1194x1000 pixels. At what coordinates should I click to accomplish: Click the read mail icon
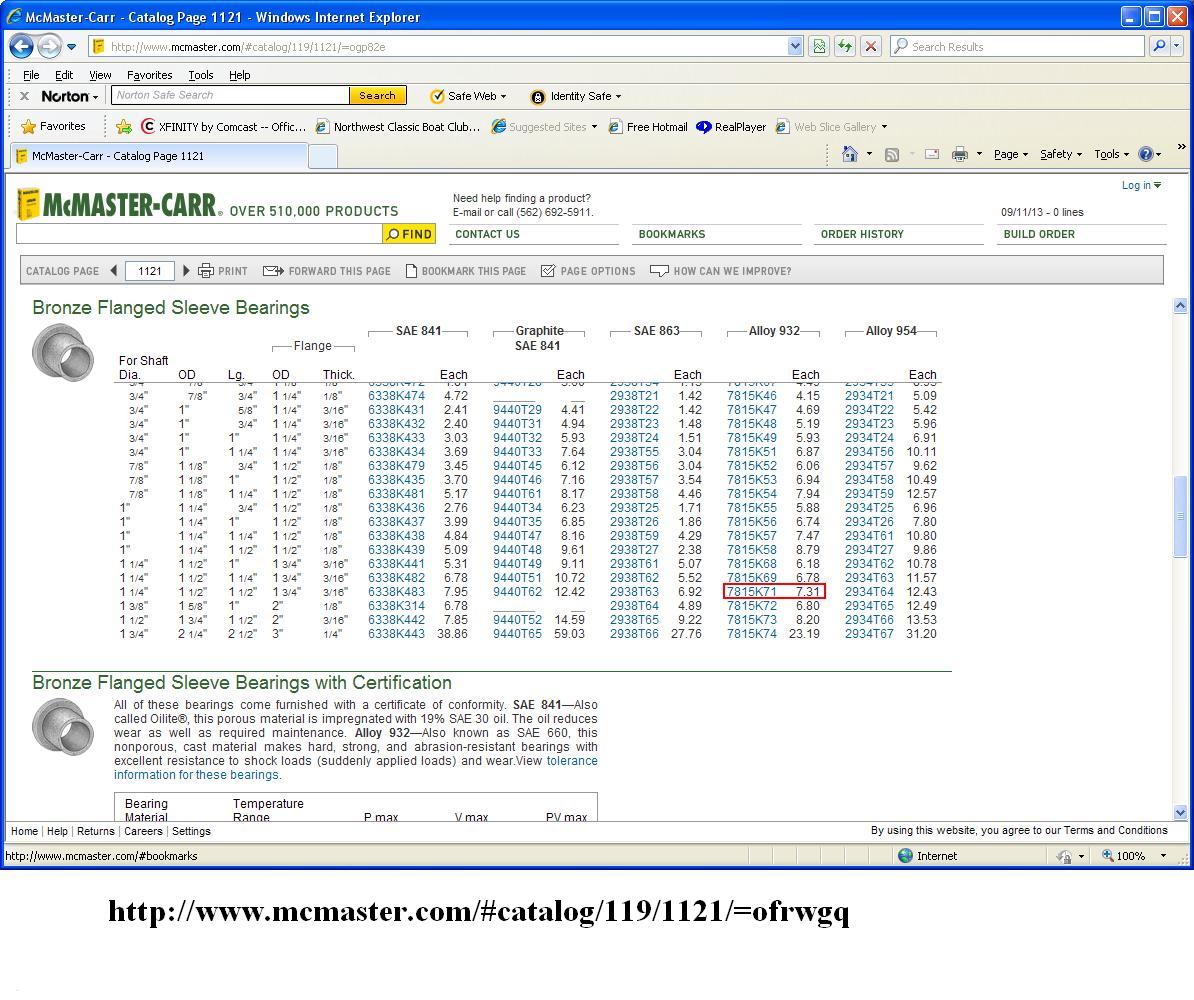pos(932,154)
